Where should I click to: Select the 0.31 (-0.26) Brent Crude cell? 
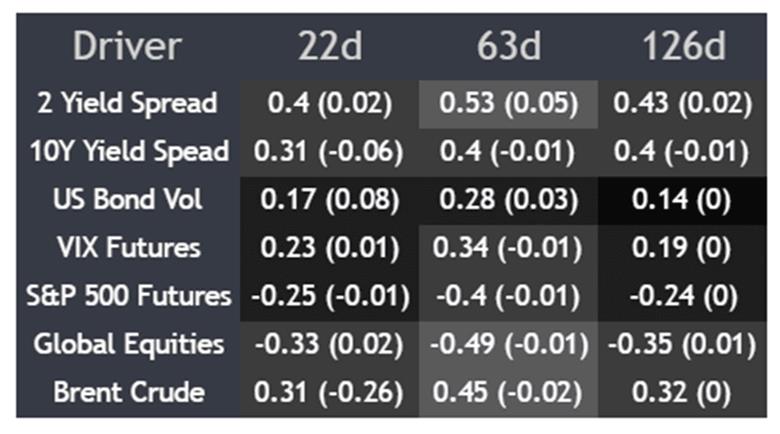[329, 393]
